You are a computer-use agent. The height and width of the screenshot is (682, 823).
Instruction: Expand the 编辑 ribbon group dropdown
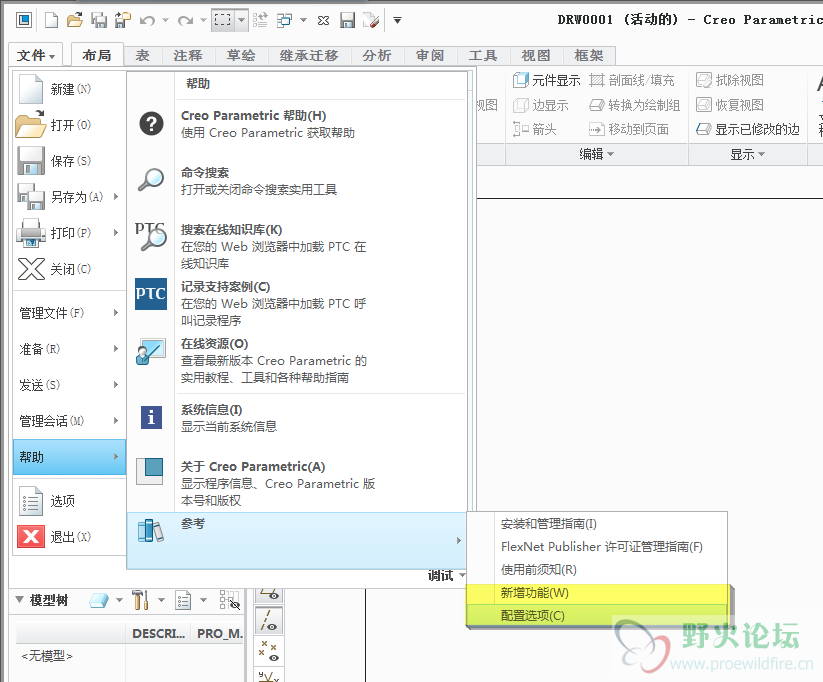[596, 154]
